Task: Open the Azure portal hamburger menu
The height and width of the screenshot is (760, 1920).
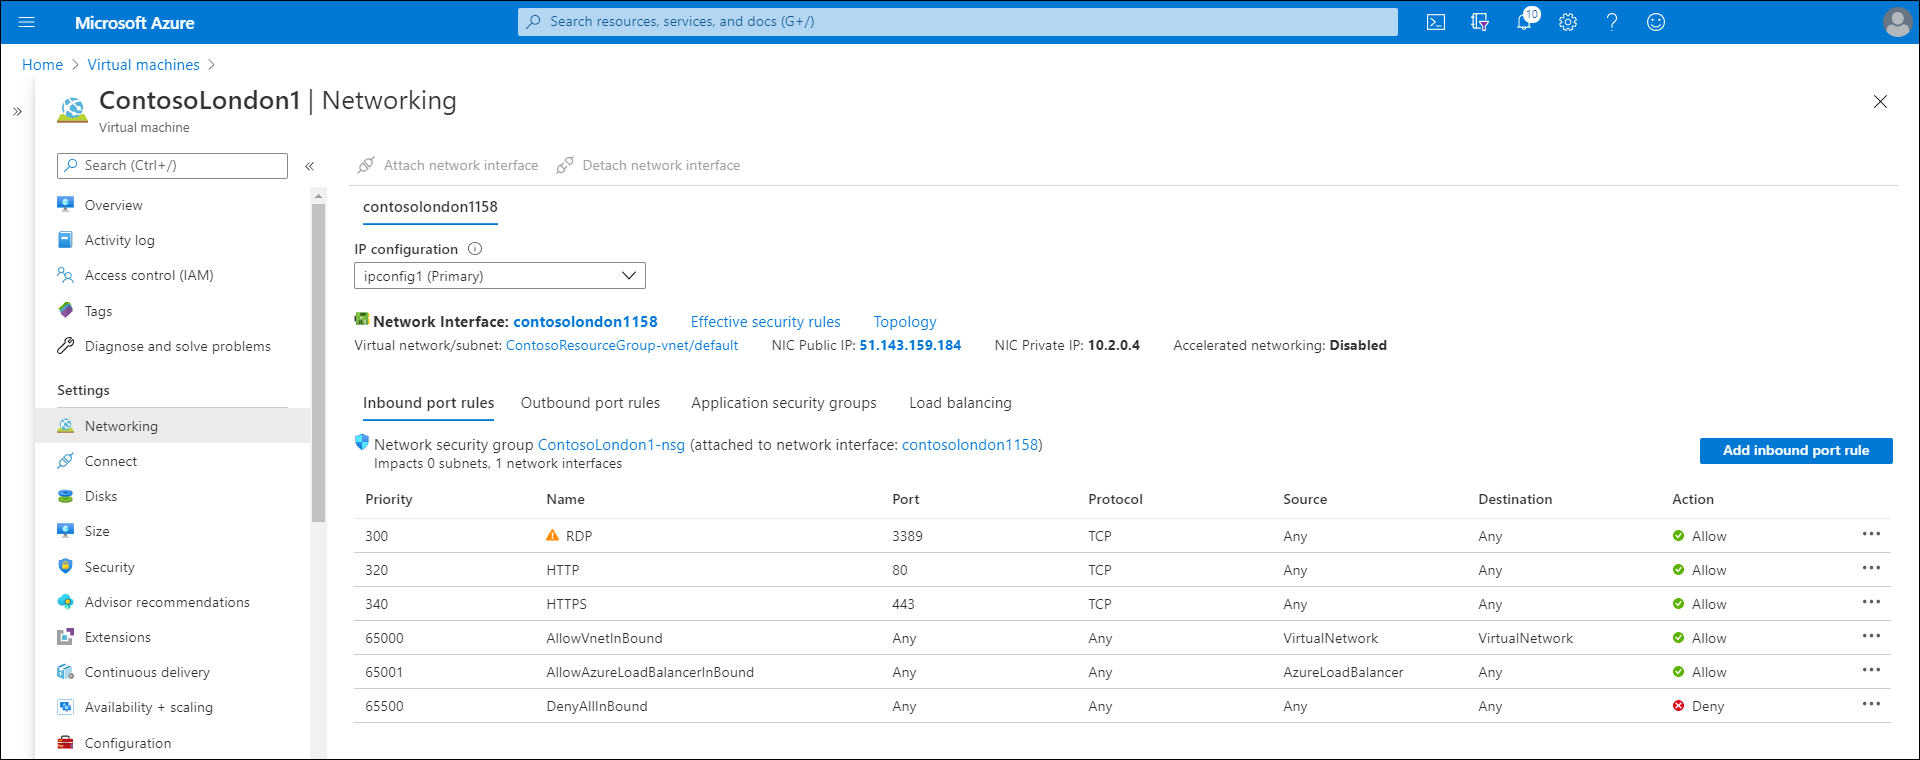Action: (x=27, y=22)
